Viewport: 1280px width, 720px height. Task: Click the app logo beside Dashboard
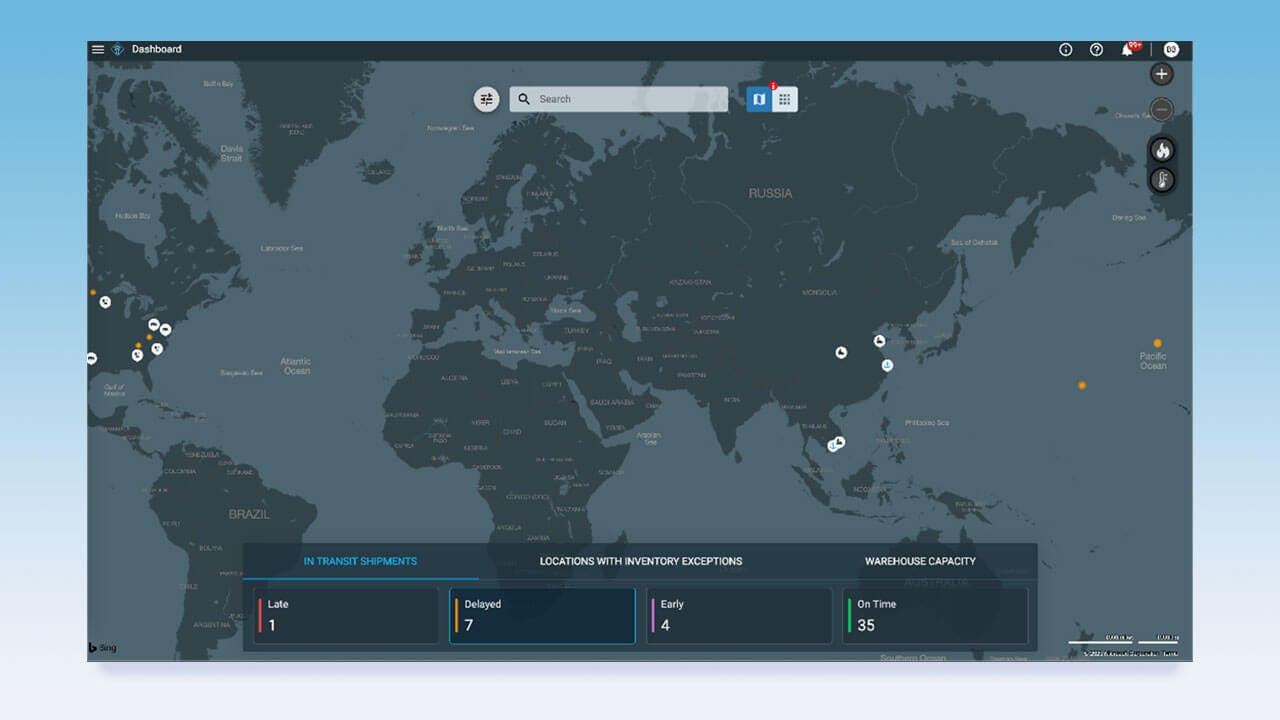[118, 49]
